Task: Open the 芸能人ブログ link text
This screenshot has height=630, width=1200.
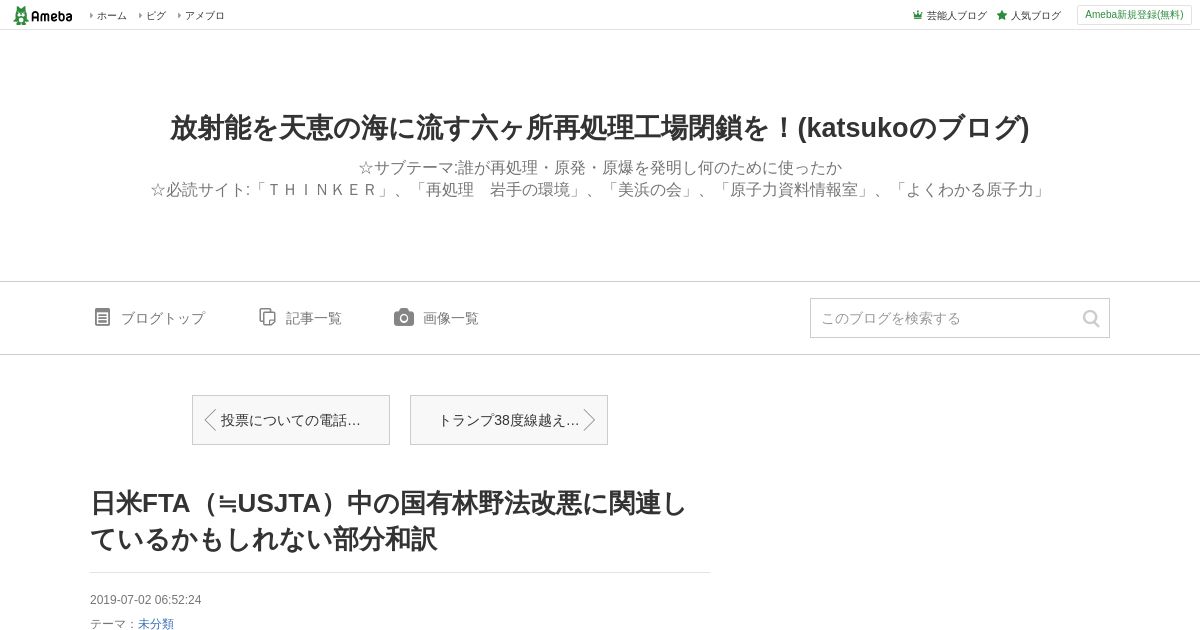Action: [x=957, y=15]
